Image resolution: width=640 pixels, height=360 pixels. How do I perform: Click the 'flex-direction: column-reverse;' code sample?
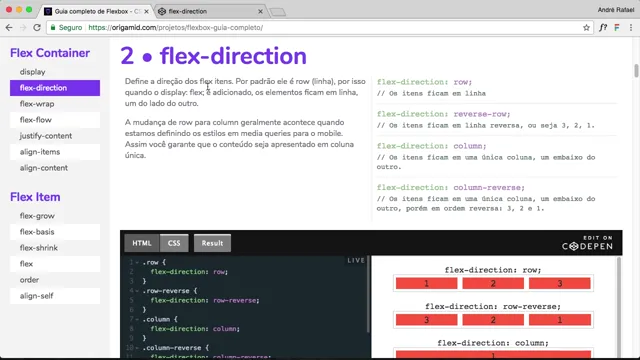[x=451, y=188]
